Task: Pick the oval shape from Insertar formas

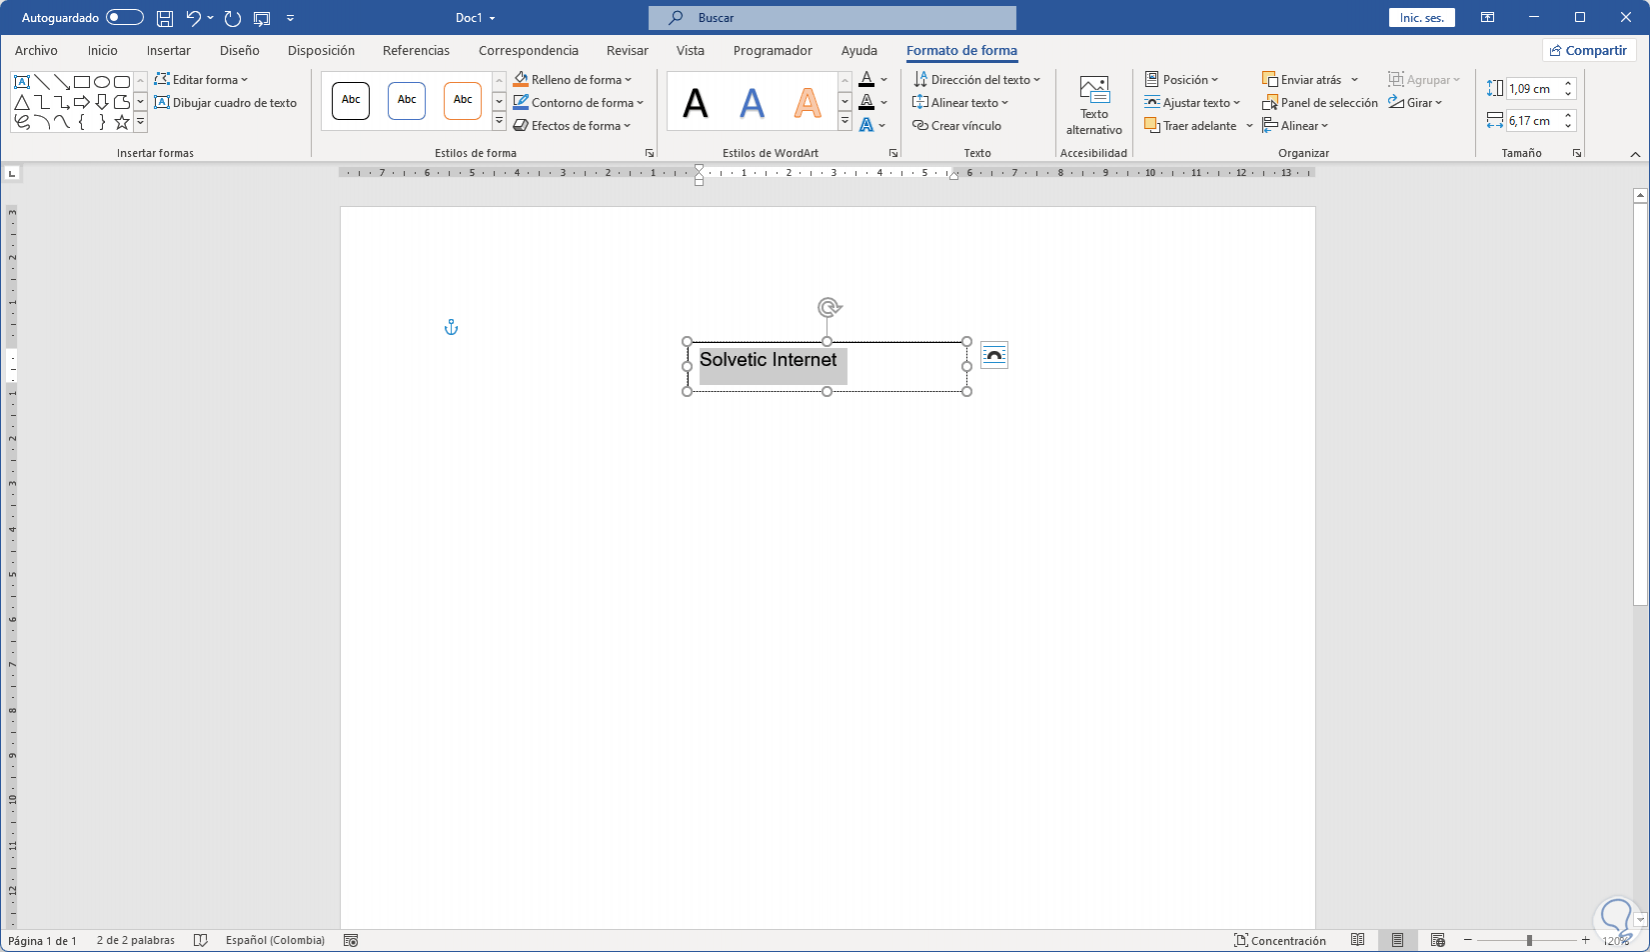Action: (x=102, y=82)
